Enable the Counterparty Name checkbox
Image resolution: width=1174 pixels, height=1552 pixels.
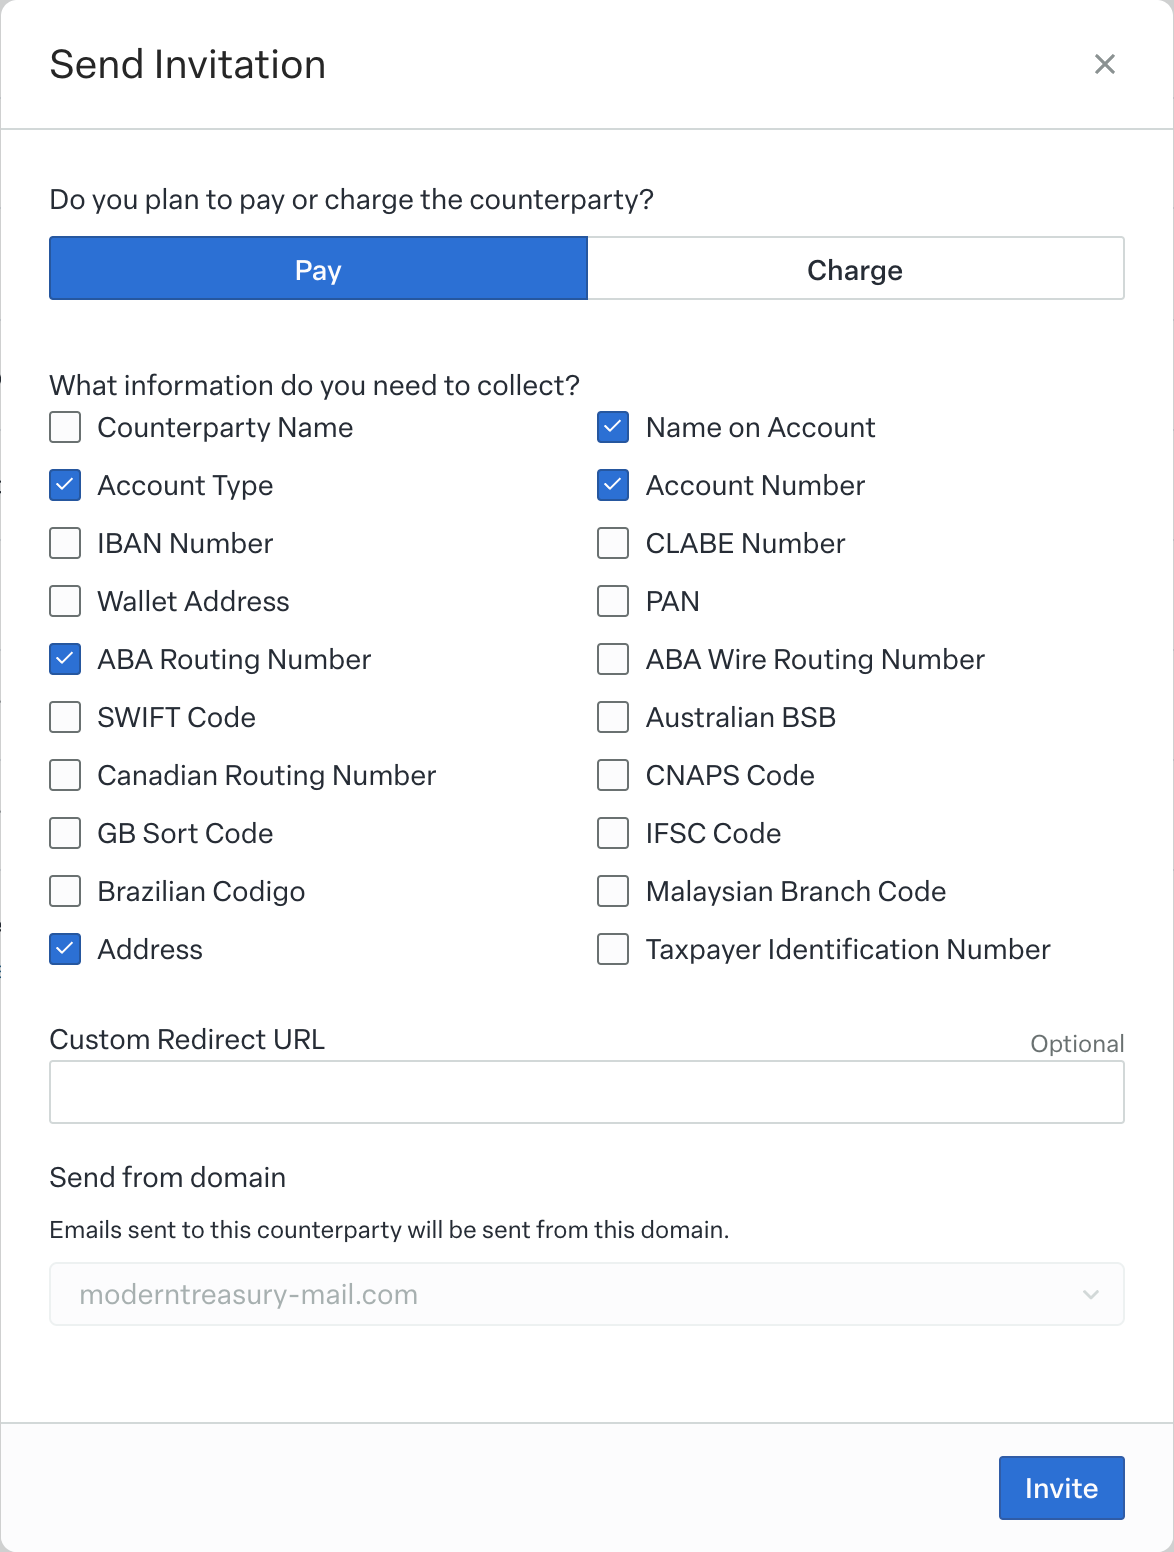(x=65, y=428)
